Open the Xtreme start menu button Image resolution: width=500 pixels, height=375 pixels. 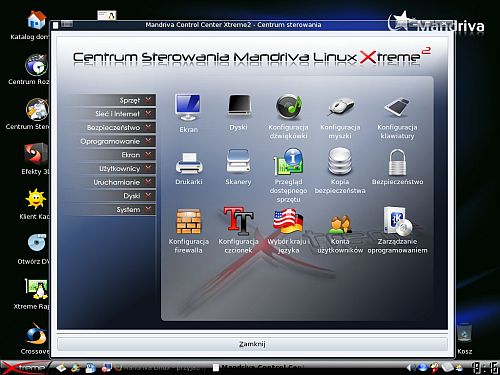[x=24, y=367]
